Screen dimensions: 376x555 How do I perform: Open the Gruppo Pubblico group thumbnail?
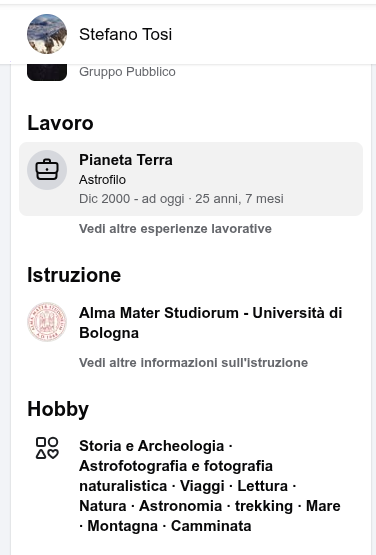click(x=47, y=72)
